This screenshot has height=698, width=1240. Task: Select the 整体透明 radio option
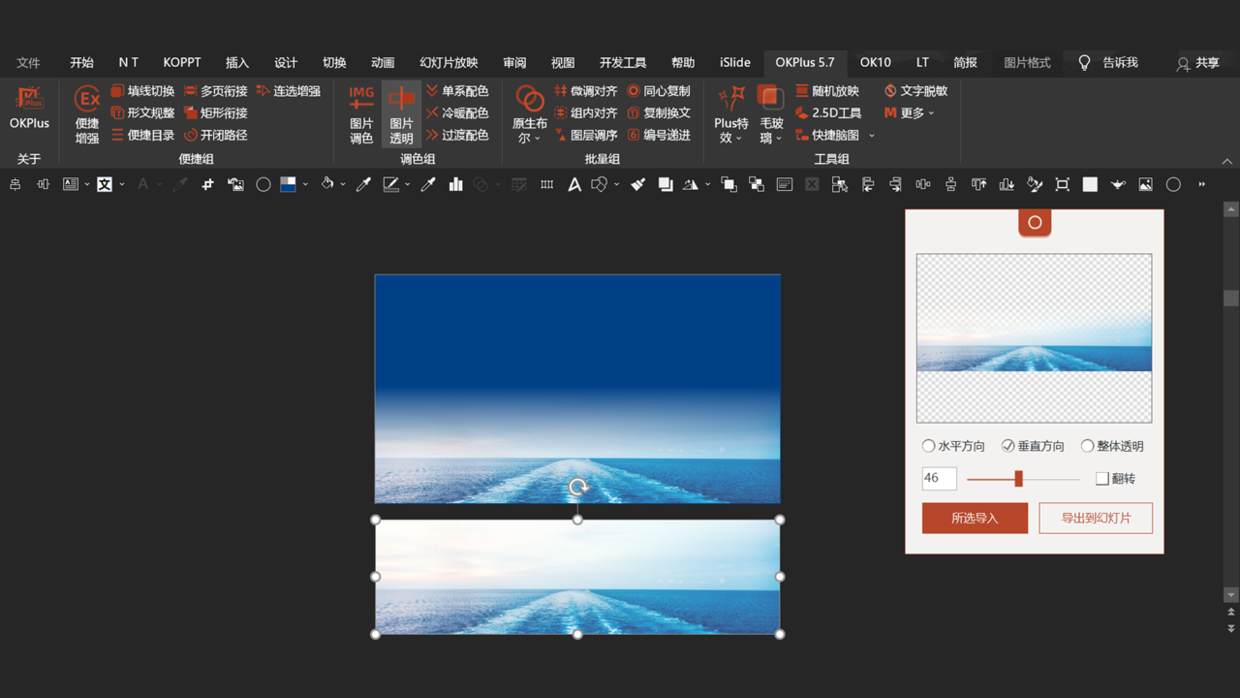1088,446
